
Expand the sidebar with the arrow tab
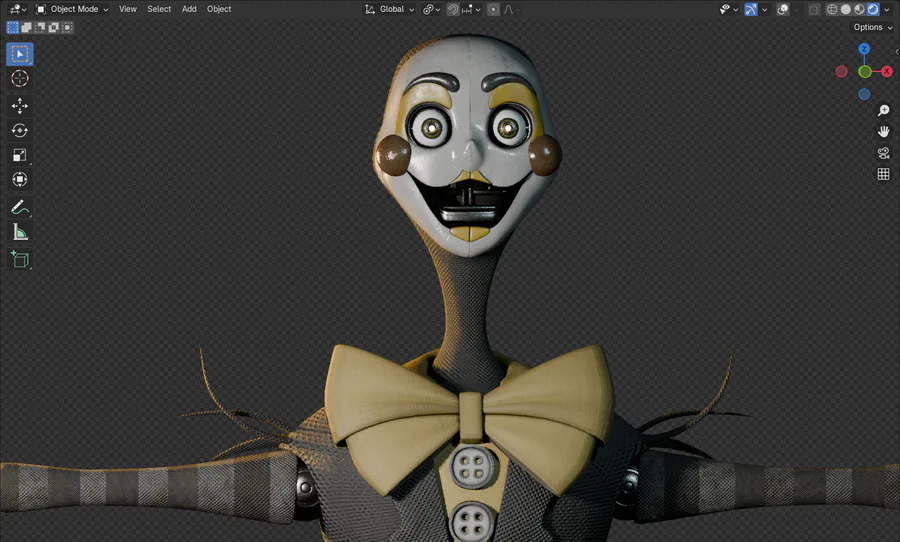tap(897, 52)
